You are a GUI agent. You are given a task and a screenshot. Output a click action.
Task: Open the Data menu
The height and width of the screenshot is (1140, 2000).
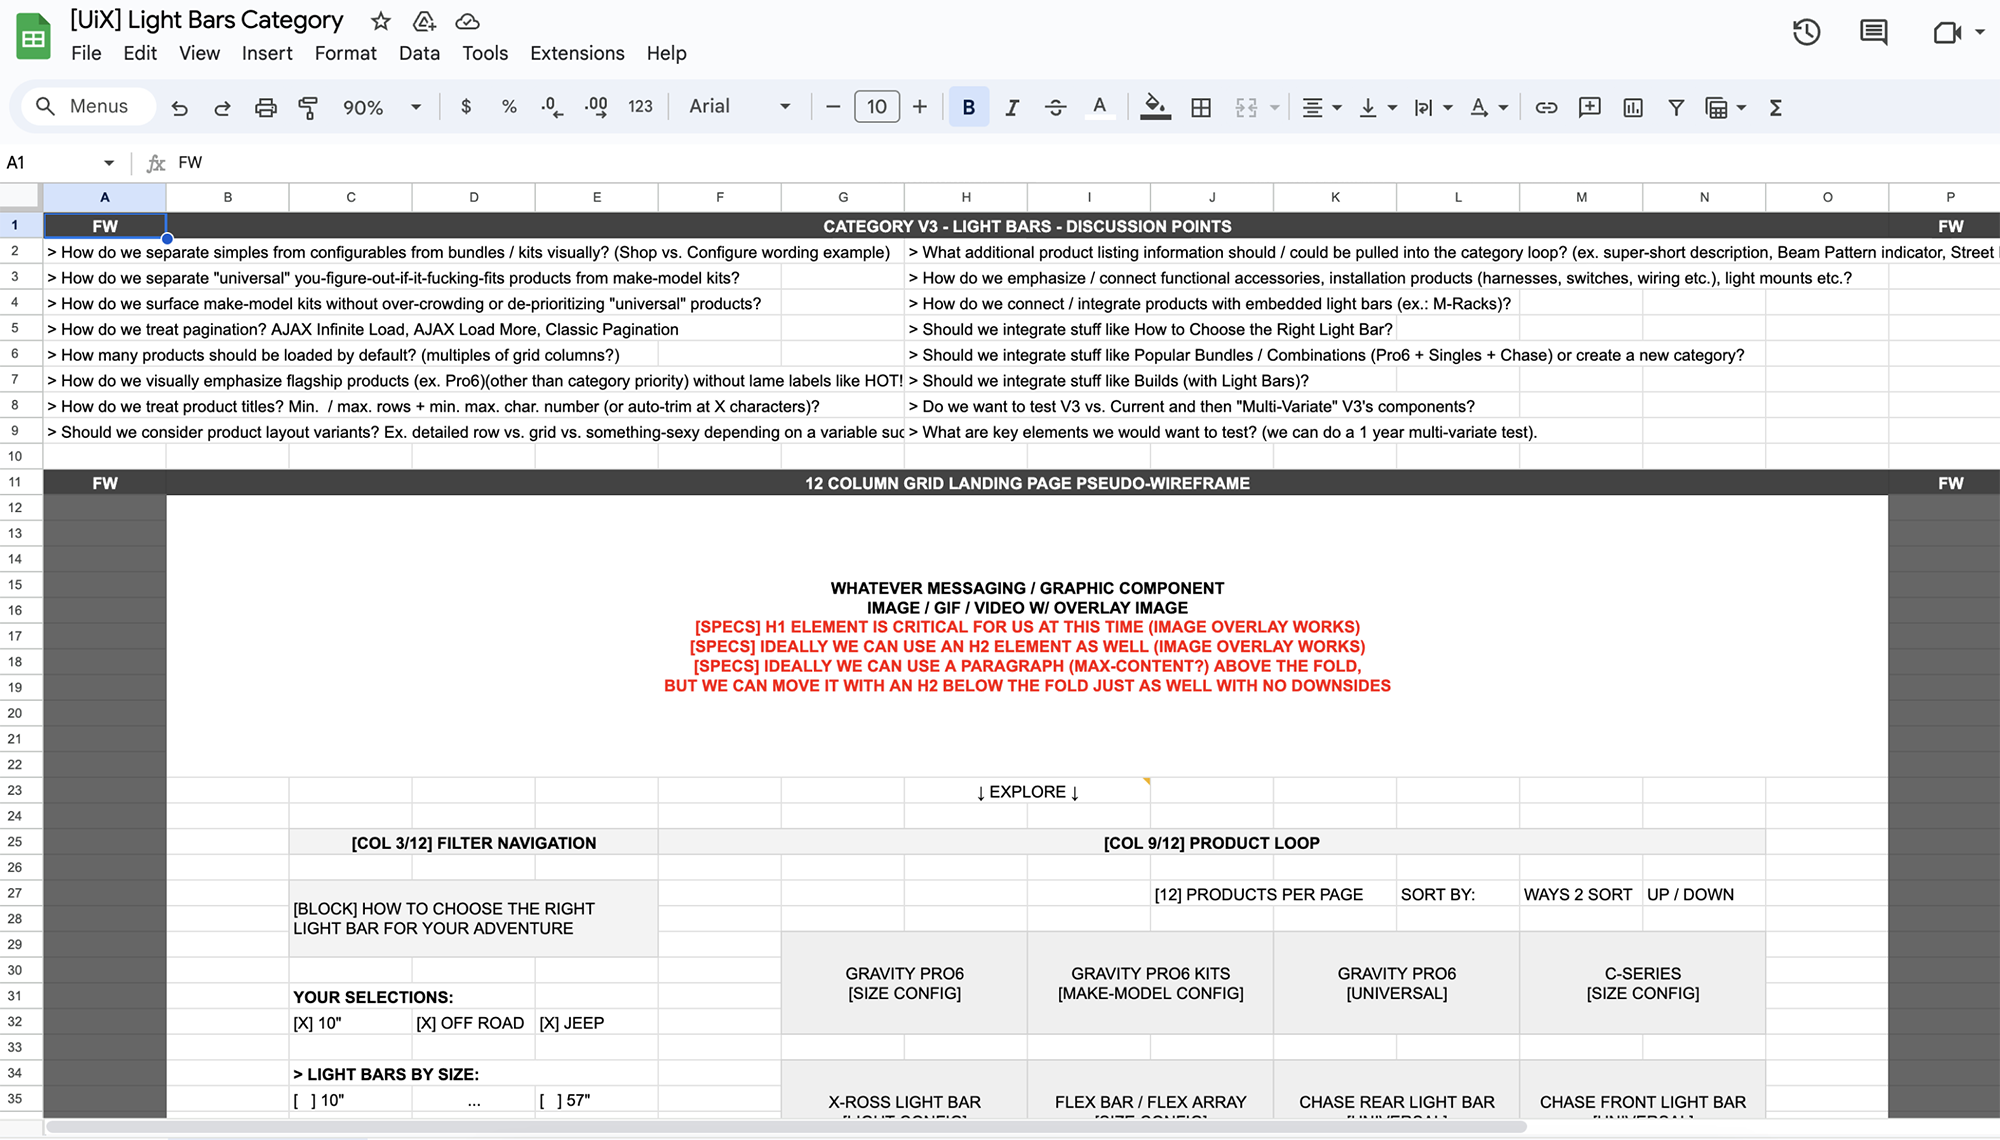point(419,53)
